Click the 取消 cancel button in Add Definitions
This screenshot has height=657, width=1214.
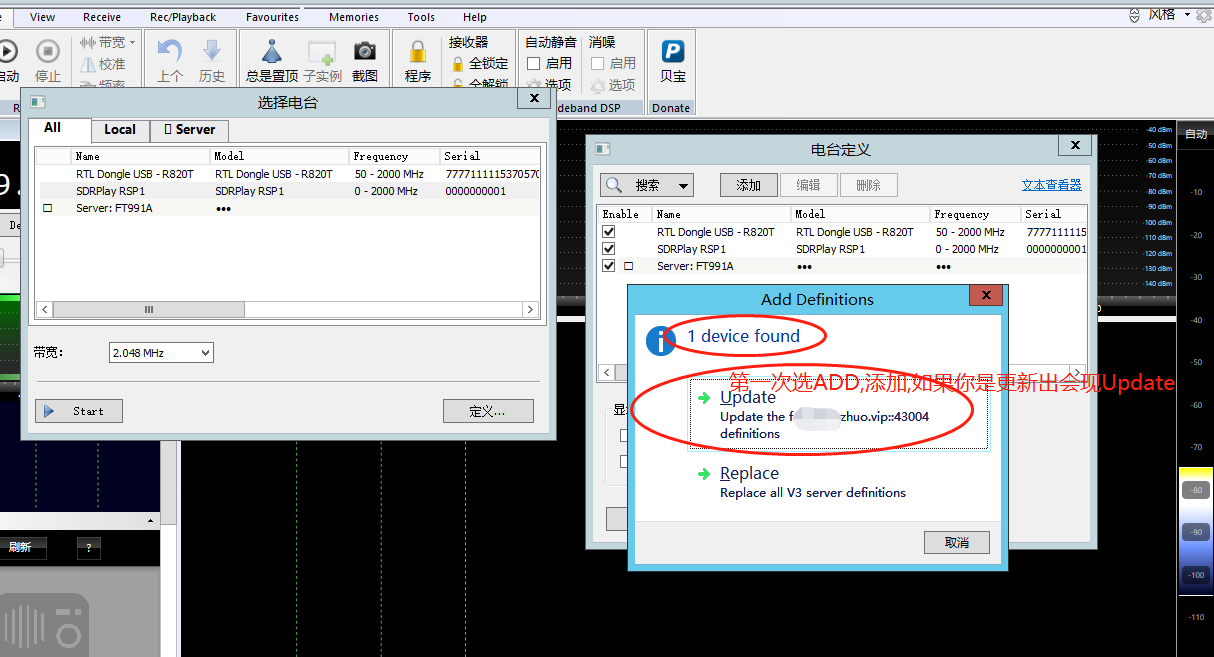coord(957,542)
